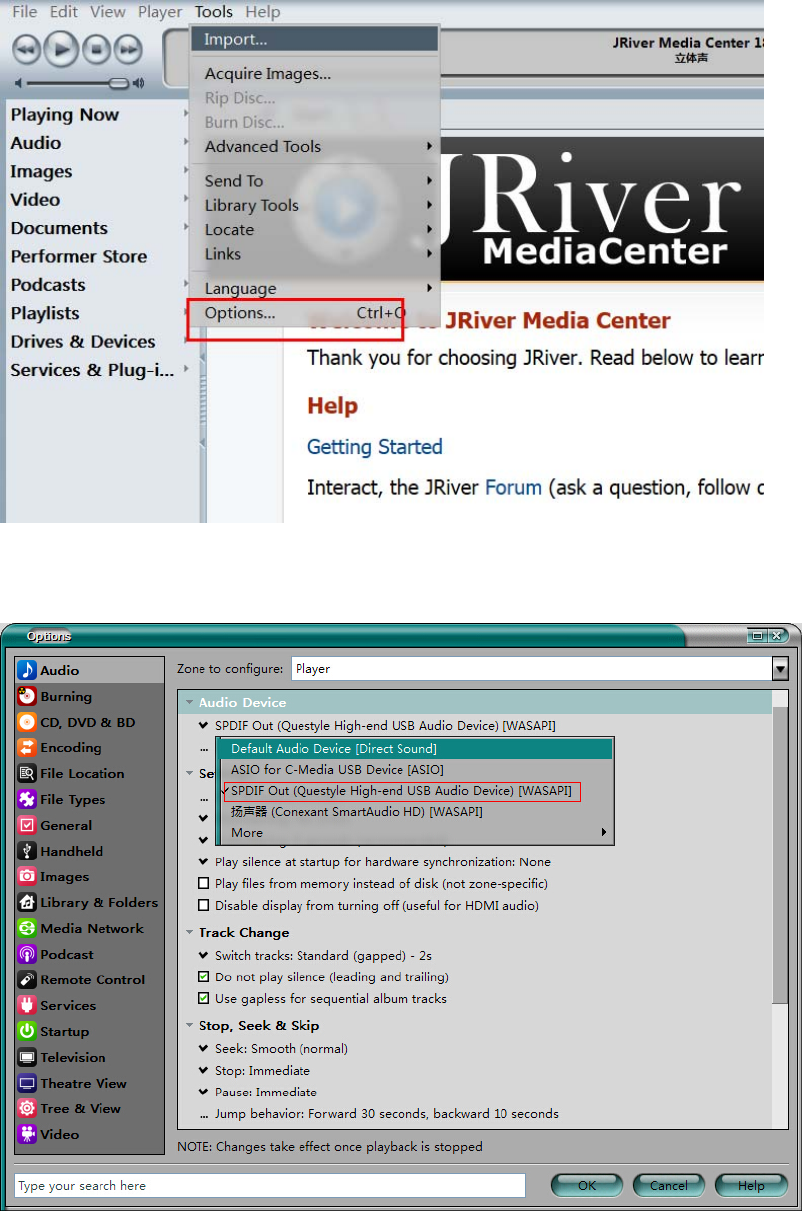Image resolution: width=802 pixels, height=1211 pixels.
Task: Select the Theatre View icon
Action: click(27, 1083)
